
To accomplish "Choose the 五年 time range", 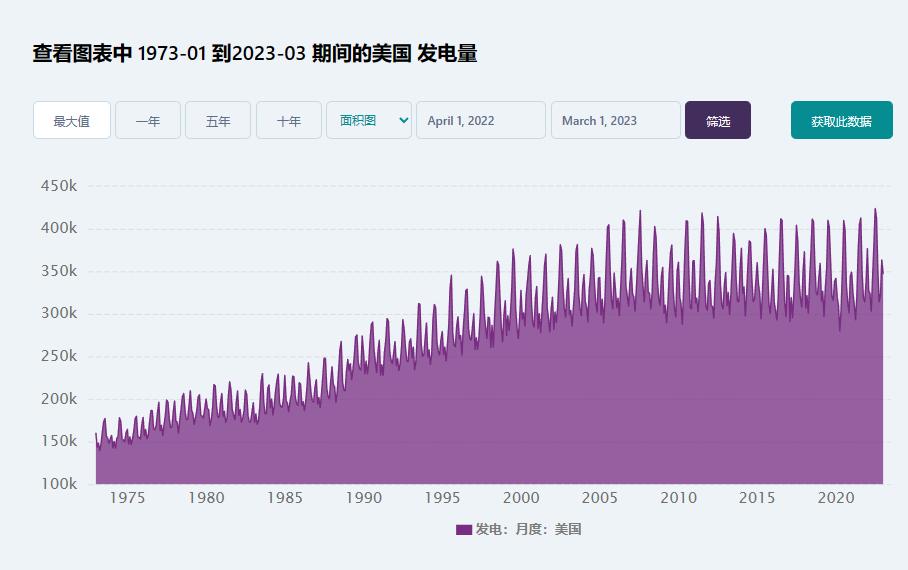I will 218,120.
